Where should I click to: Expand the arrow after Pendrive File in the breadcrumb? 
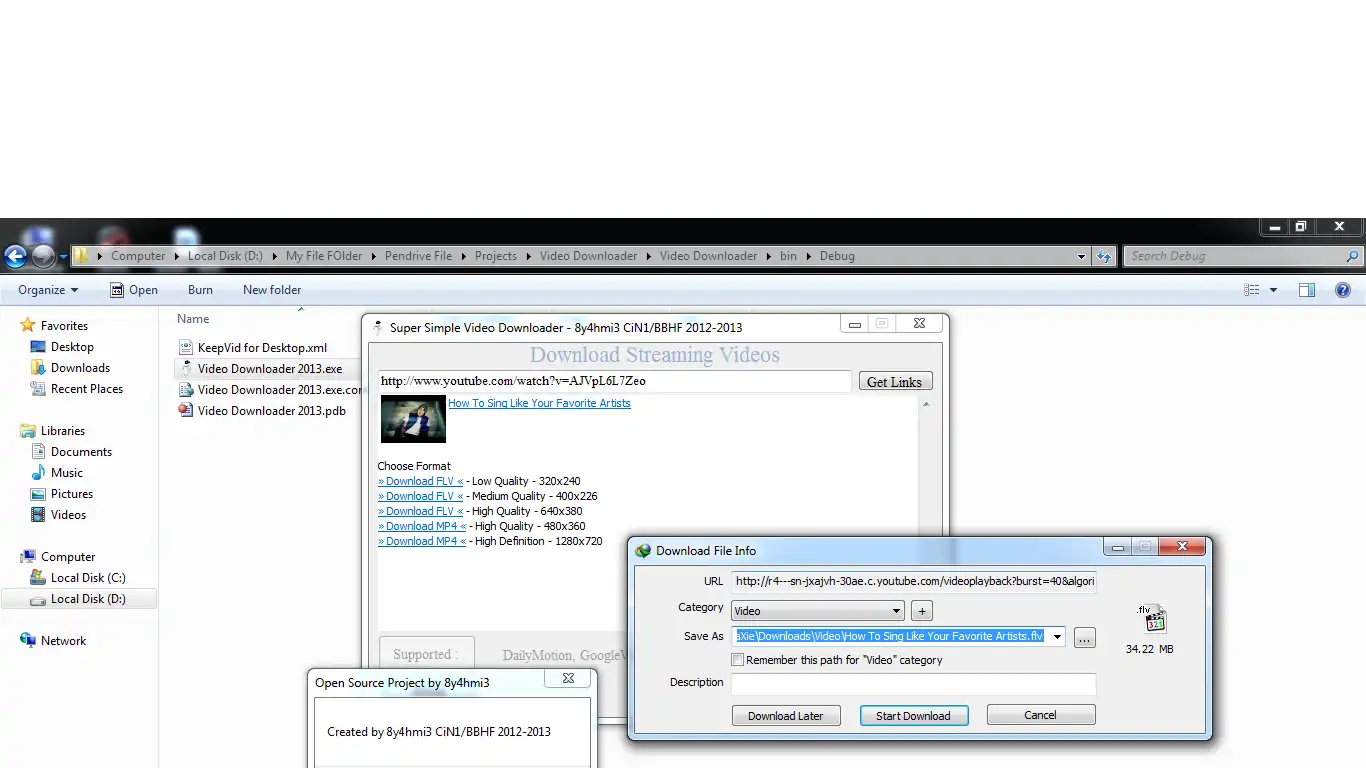click(463, 256)
